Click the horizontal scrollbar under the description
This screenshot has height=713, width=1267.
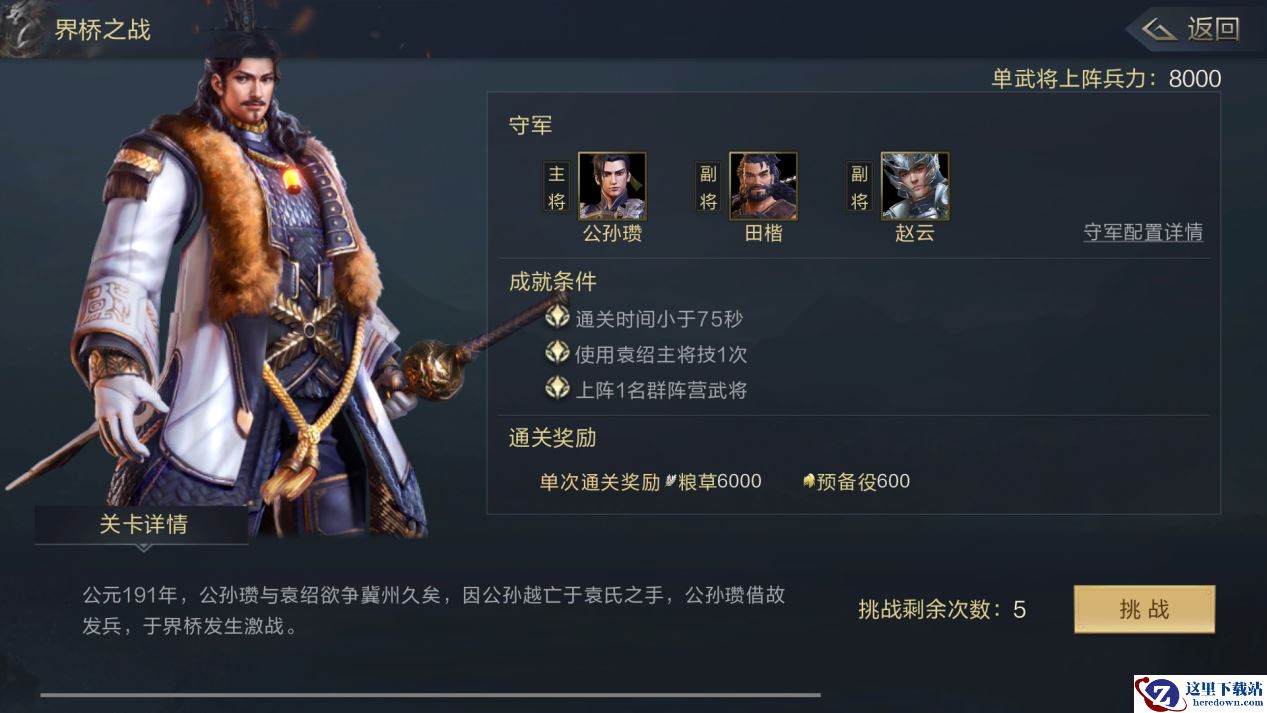click(x=430, y=694)
